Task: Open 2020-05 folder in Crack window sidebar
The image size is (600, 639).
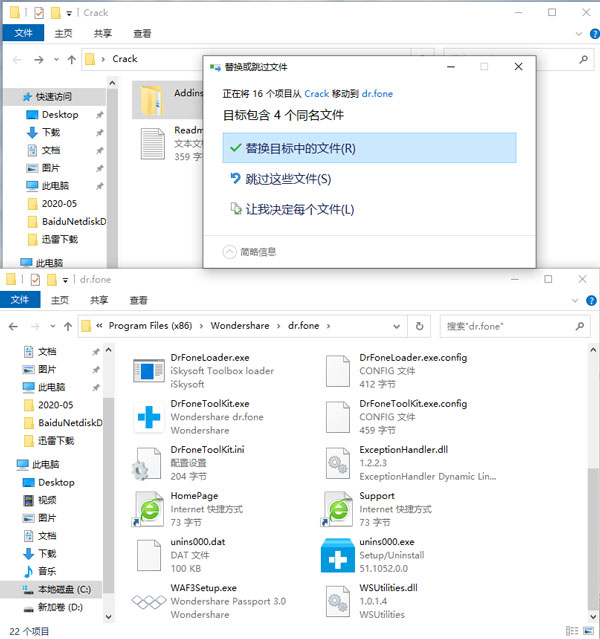Action: tap(59, 203)
